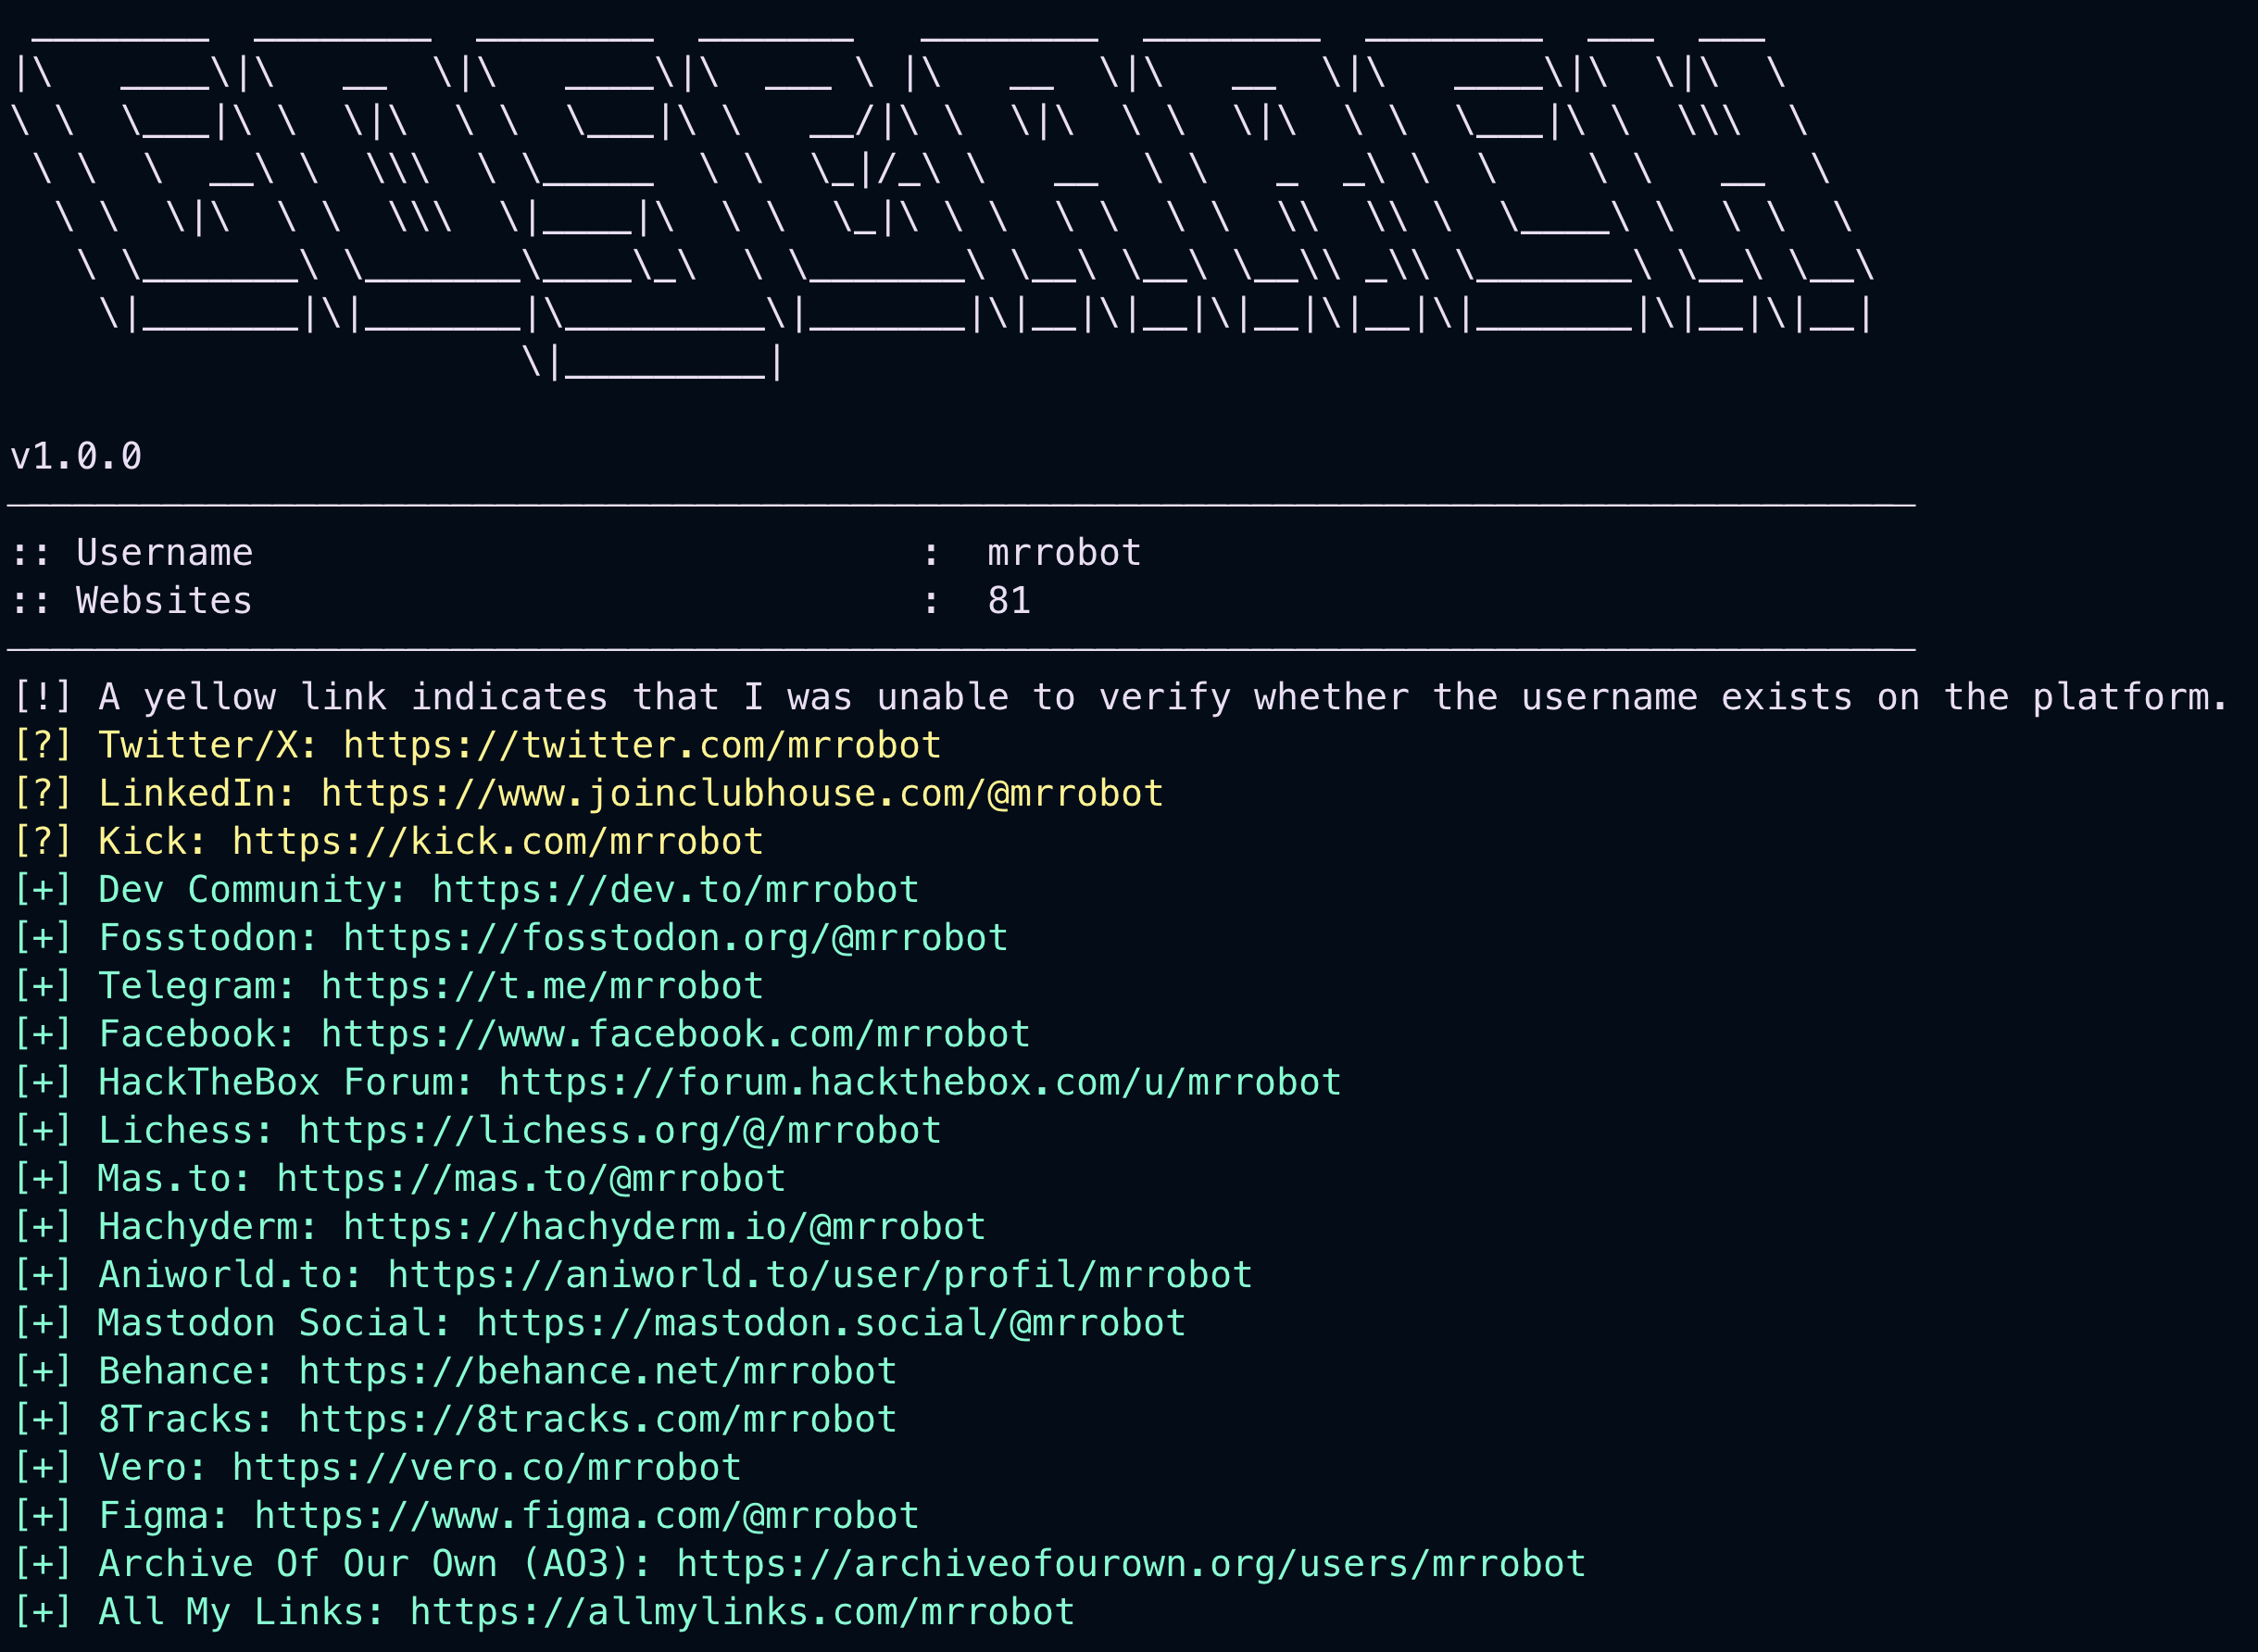The height and width of the screenshot is (1652, 2258).
Task: Open the Telegram t.me/mrrobot link
Action: tap(541, 985)
